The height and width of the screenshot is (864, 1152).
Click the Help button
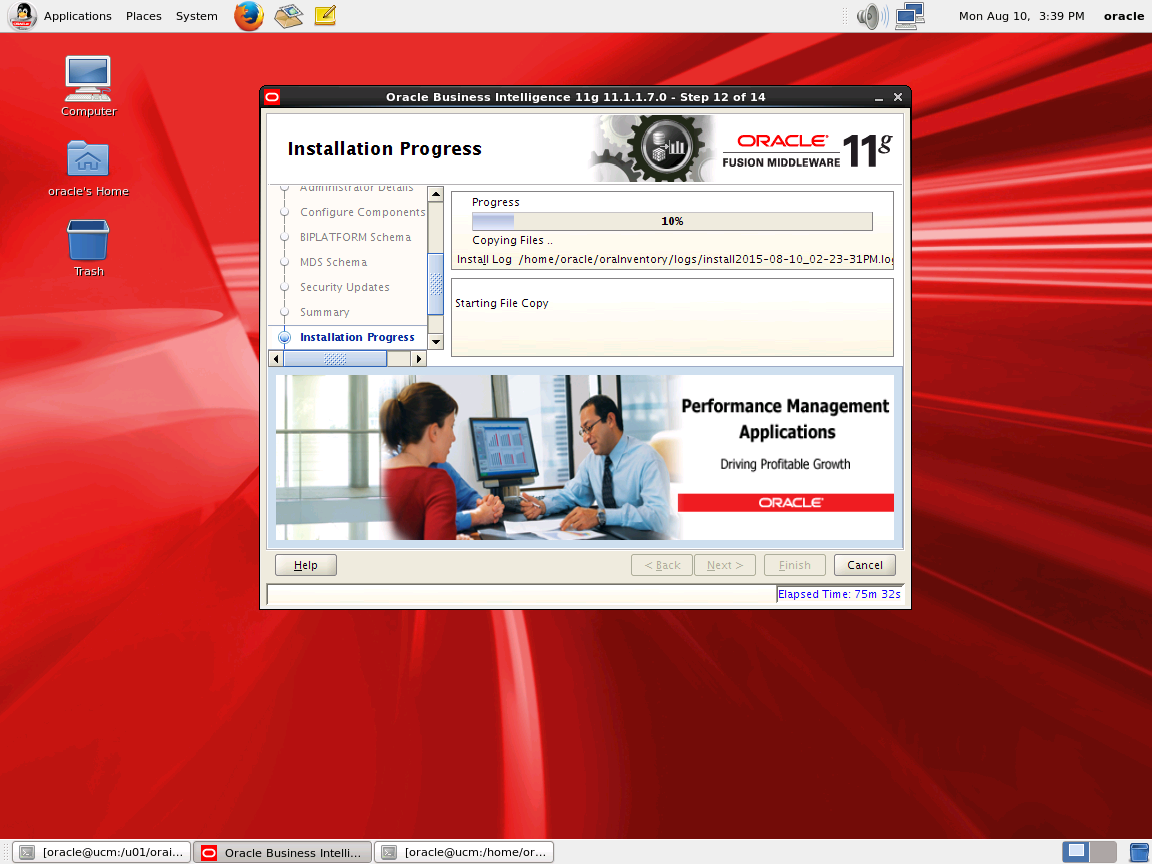click(306, 565)
